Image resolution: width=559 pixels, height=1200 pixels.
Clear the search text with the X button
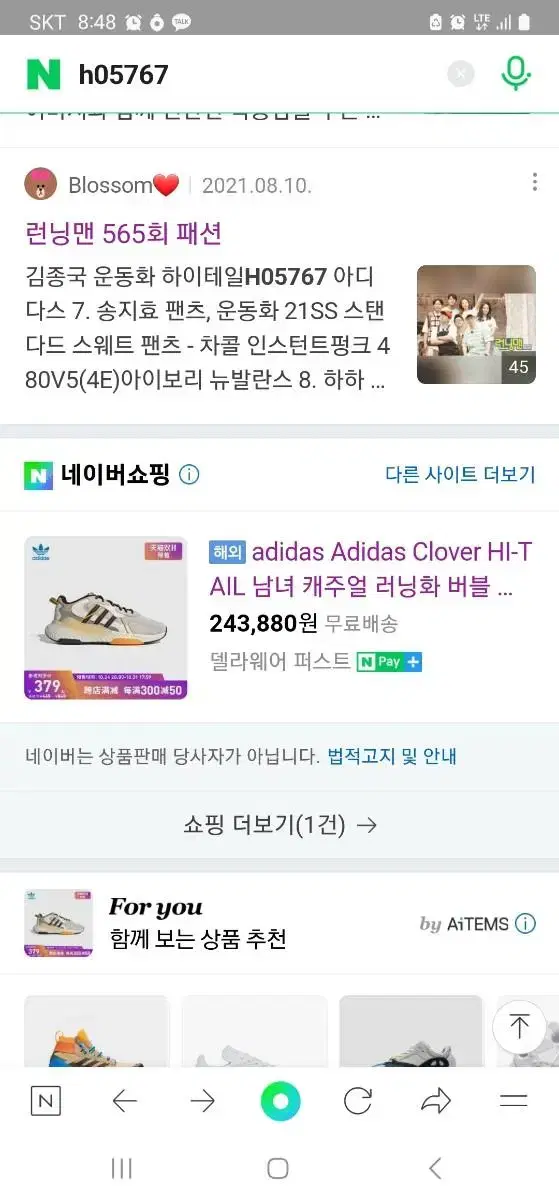point(460,74)
